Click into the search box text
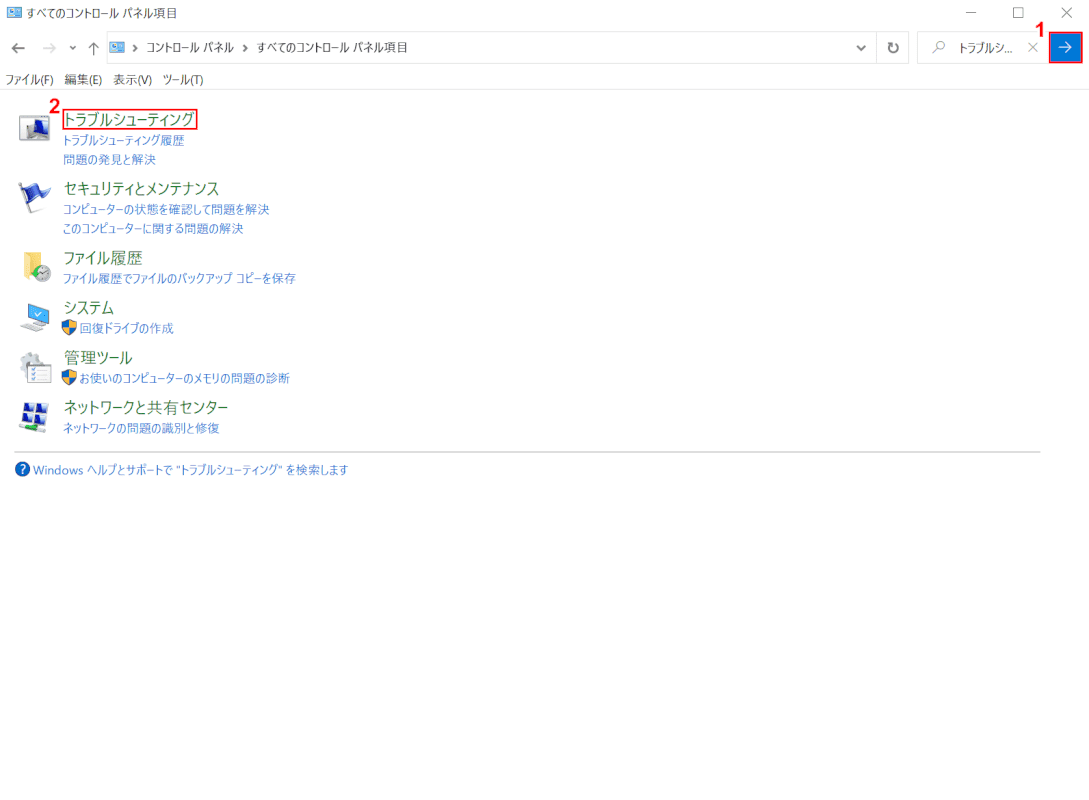The image size is (1089, 800). (986, 48)
